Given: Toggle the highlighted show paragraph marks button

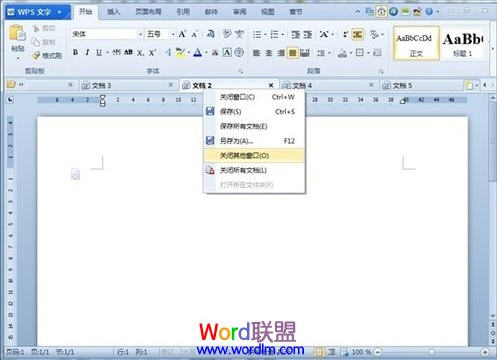Looking at the screenshot, I should pyautogui.click(x=357, y=34).
